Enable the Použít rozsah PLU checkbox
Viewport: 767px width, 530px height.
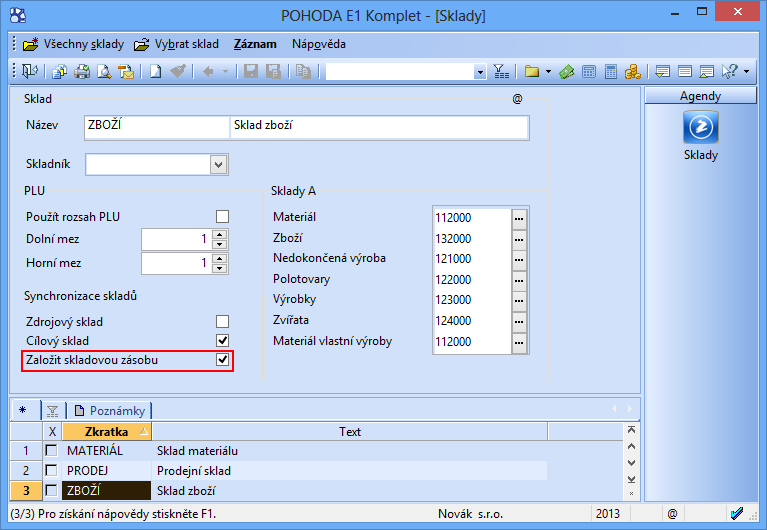pyautogui.click(x=223, y=216)
